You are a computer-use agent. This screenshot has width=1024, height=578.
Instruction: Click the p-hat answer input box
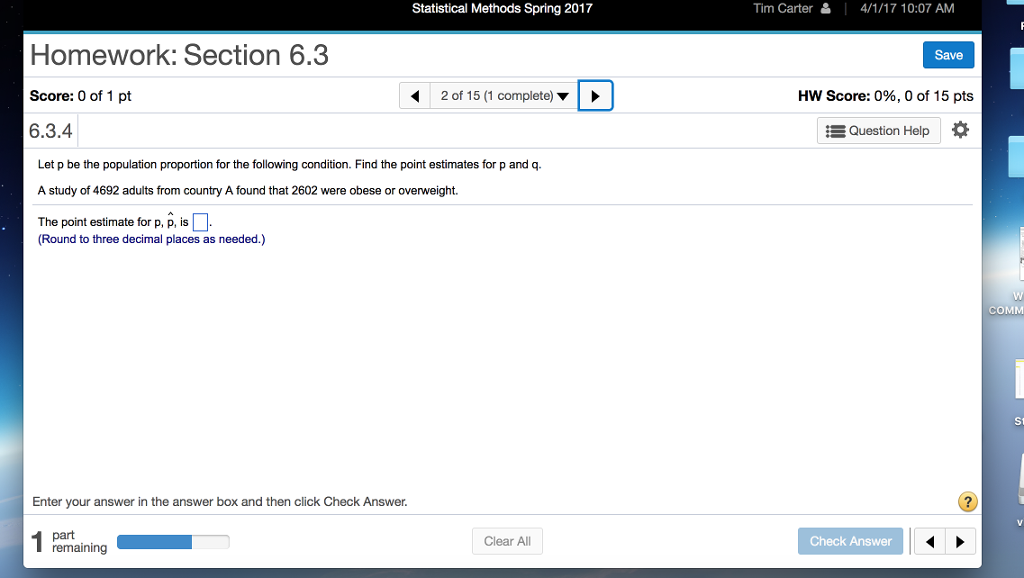[x=200, y=222]
